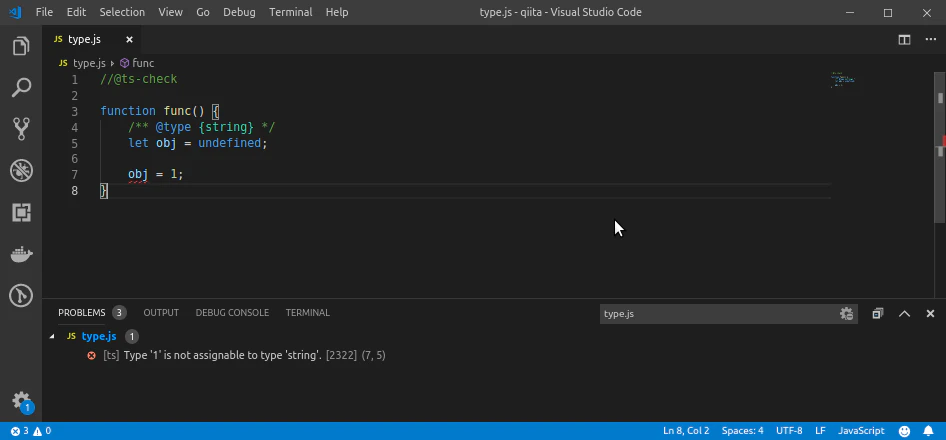946x440 pixels.
Task: Click the function keyword on line 3
Action: pos(128,111)
